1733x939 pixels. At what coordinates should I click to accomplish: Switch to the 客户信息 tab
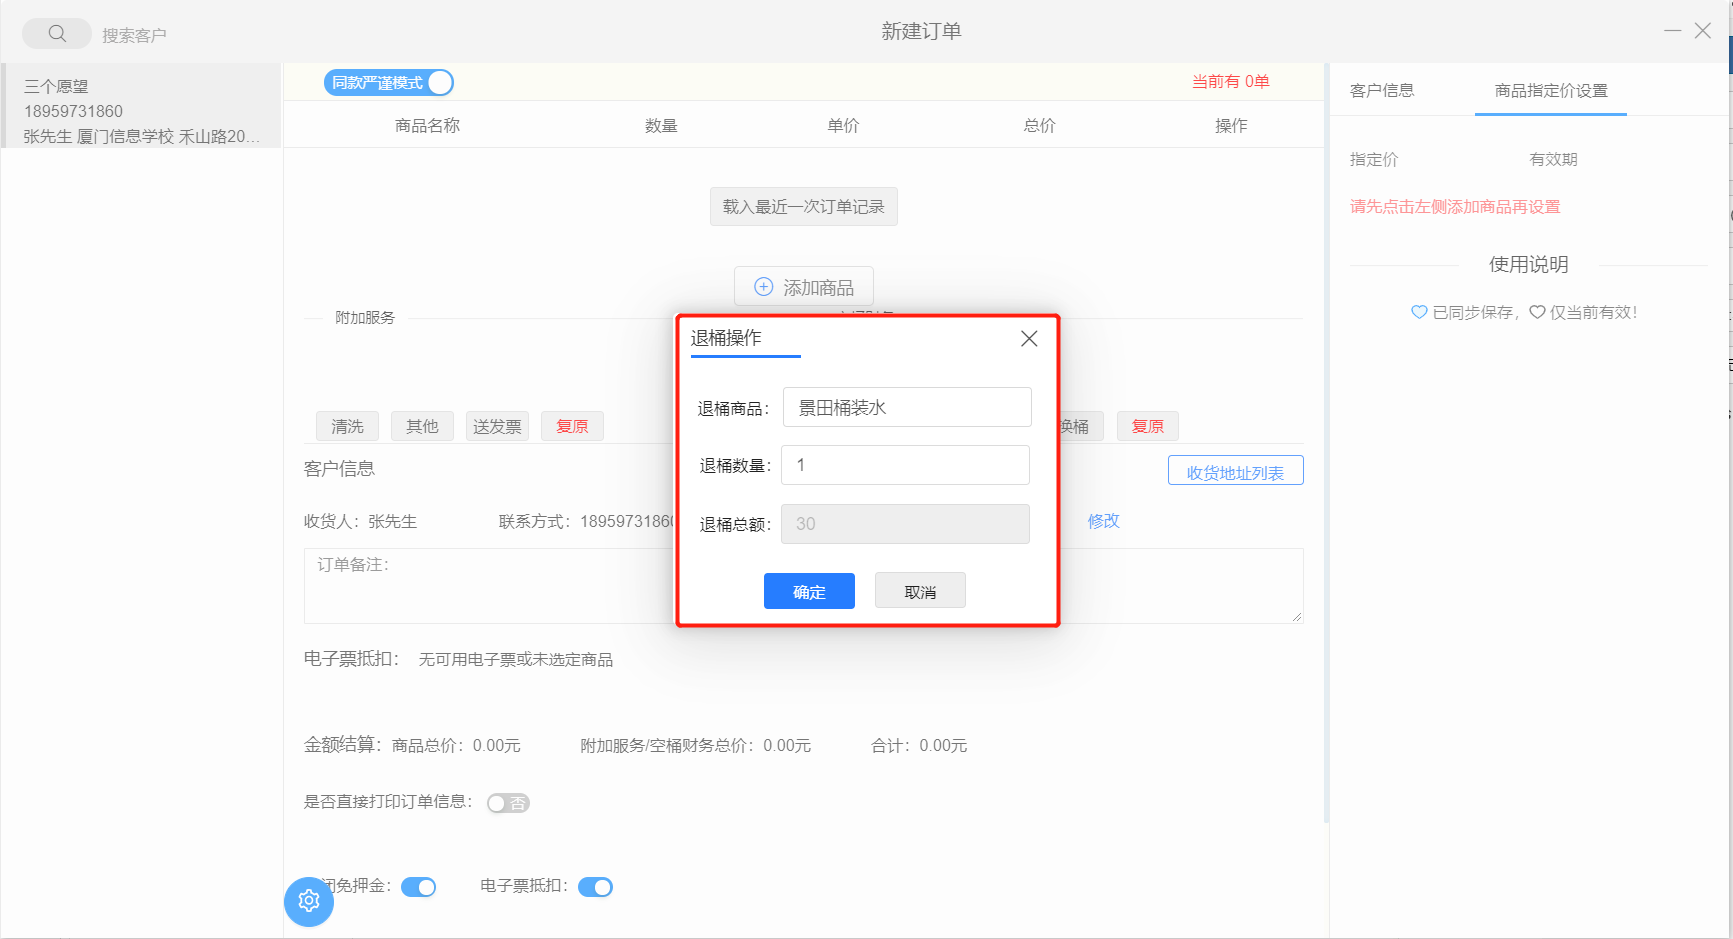(x=1382, y=91)
